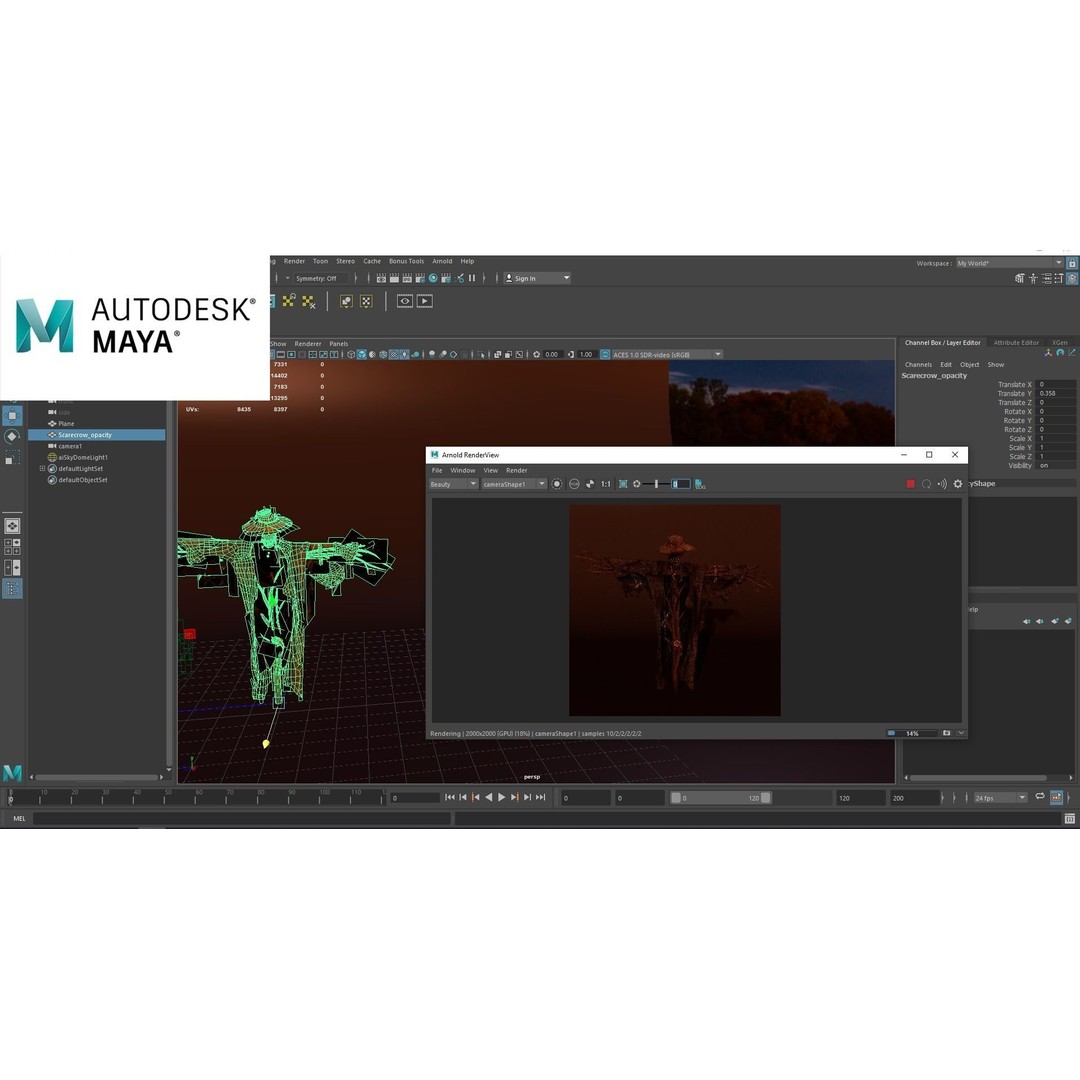This screenshot has width=1080, height=1080.
Task: Select aiSkyDomeLight1 in the outliner
Action: tap(96, 457)
